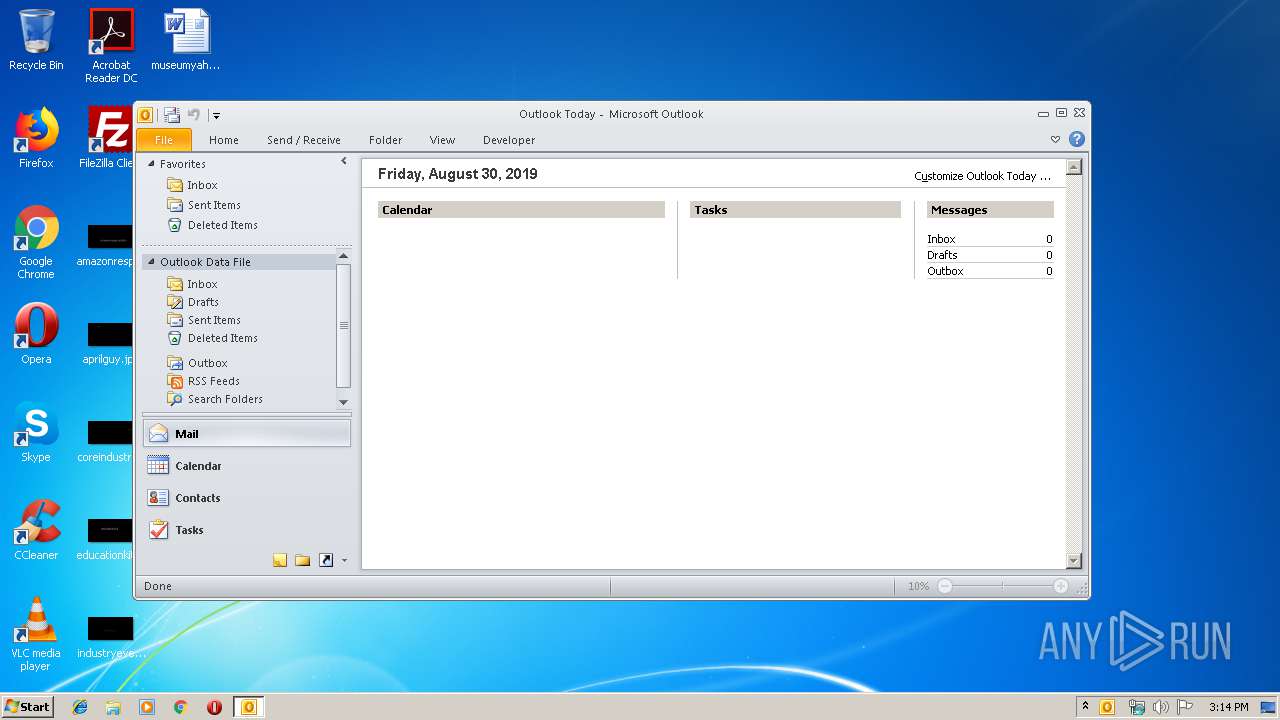The image size is (1280, 720).
Task: Click the Calendar section header
Action: pyautogui.click(x=521, y=210)
